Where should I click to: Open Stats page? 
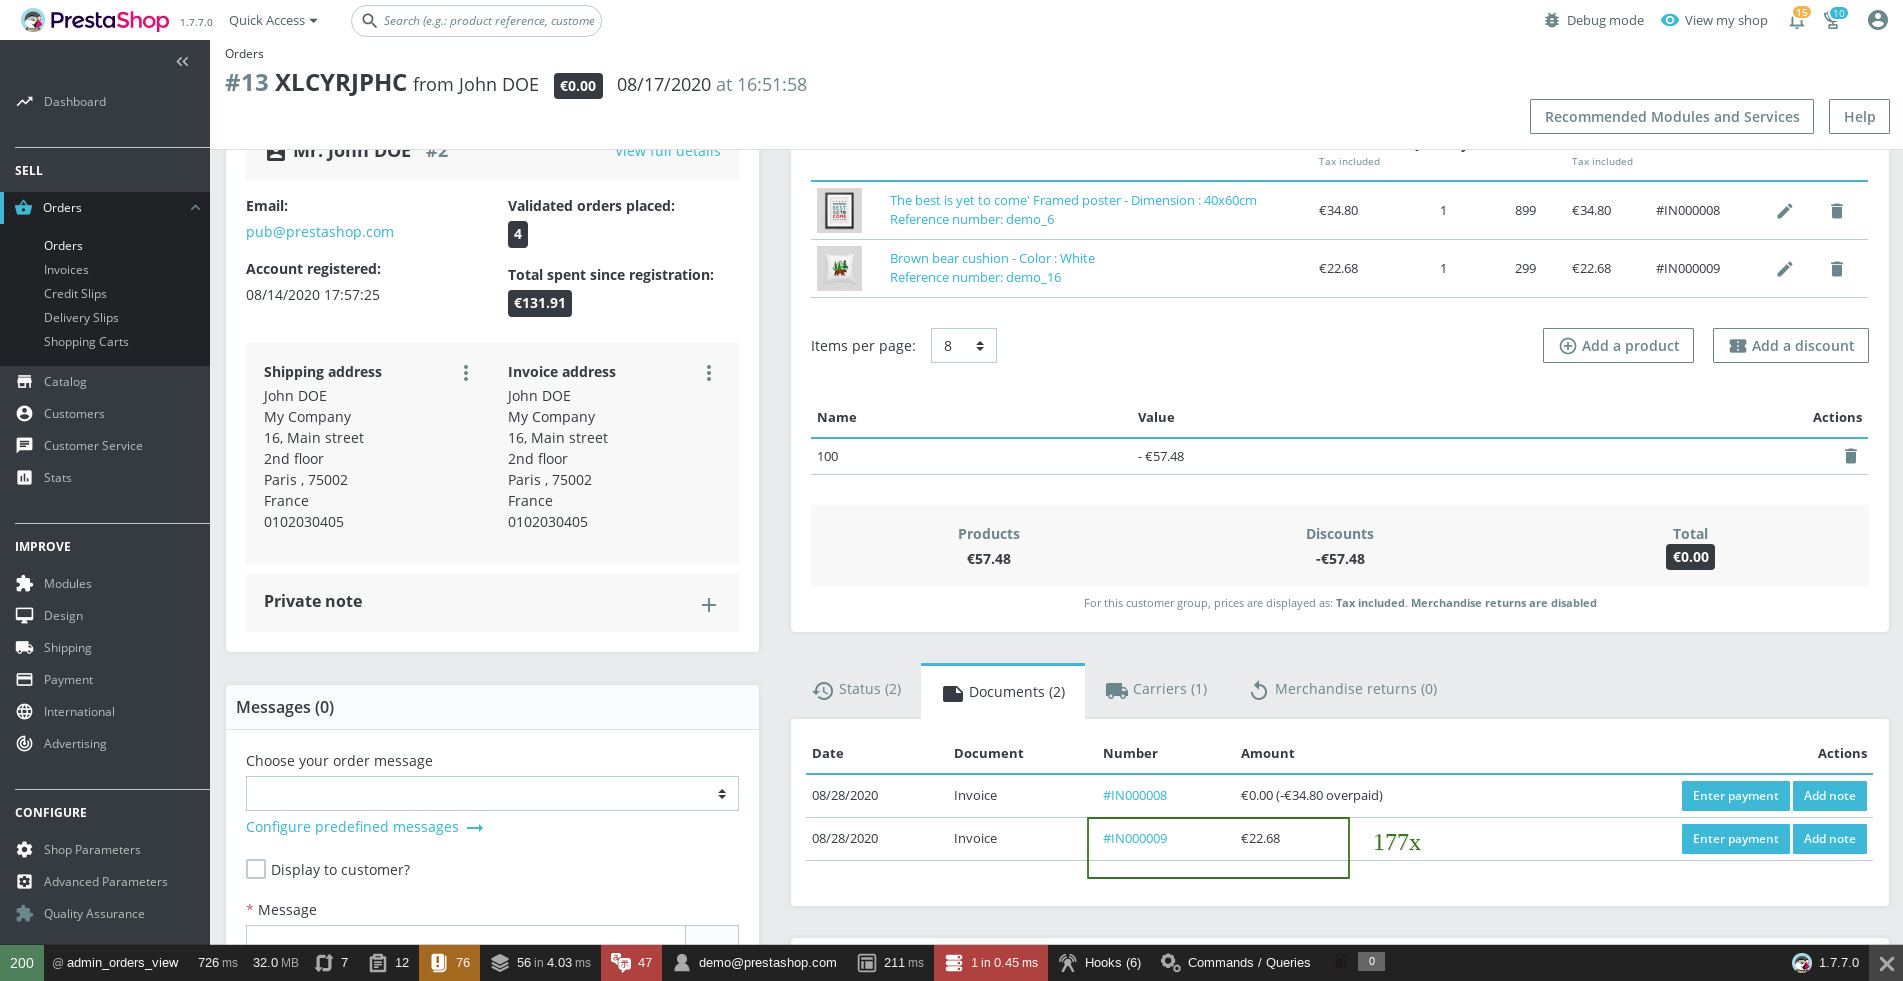click(58, 478)
